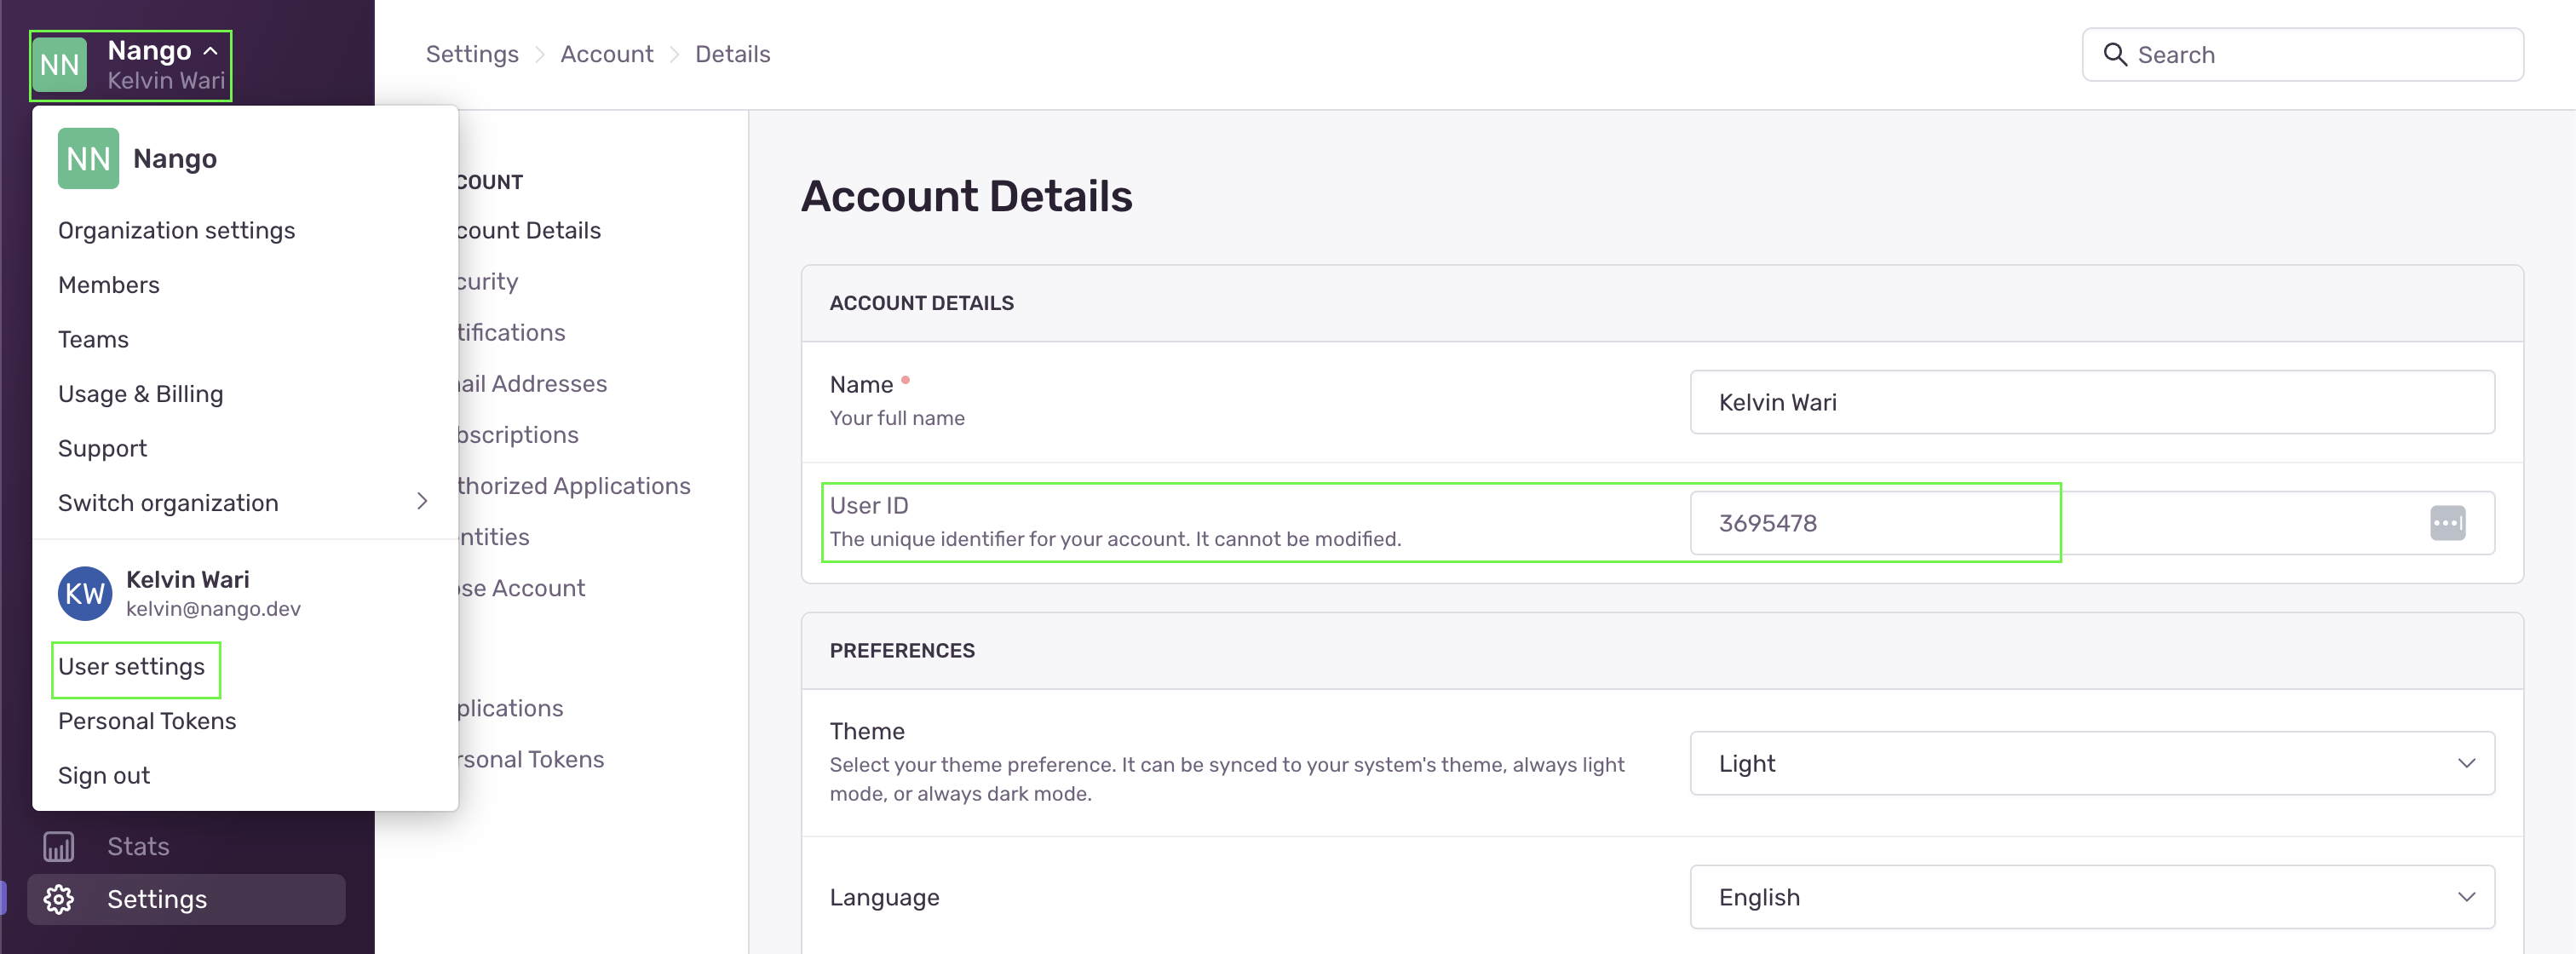The width and height of the screenshot is (2576, 954).
Task: Open the Language dropdown
Action: point(2091,897)
